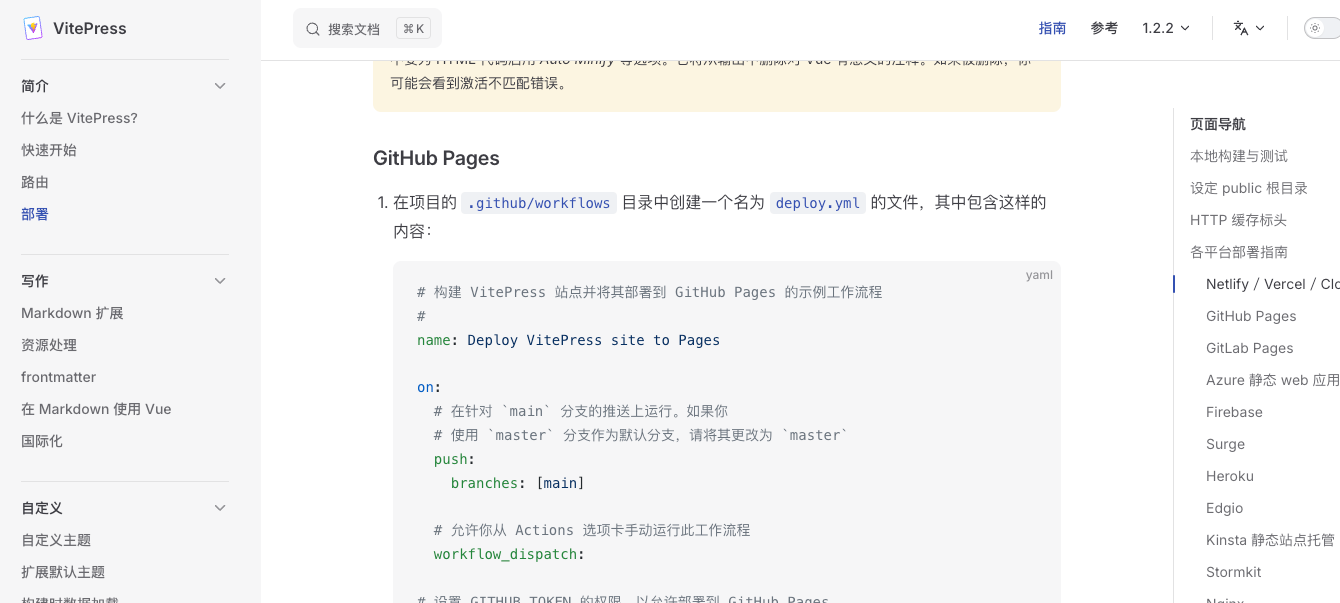1340x603 pixels.
Task: Collapse the 写作 sidebar section
Action: (220, 281)
